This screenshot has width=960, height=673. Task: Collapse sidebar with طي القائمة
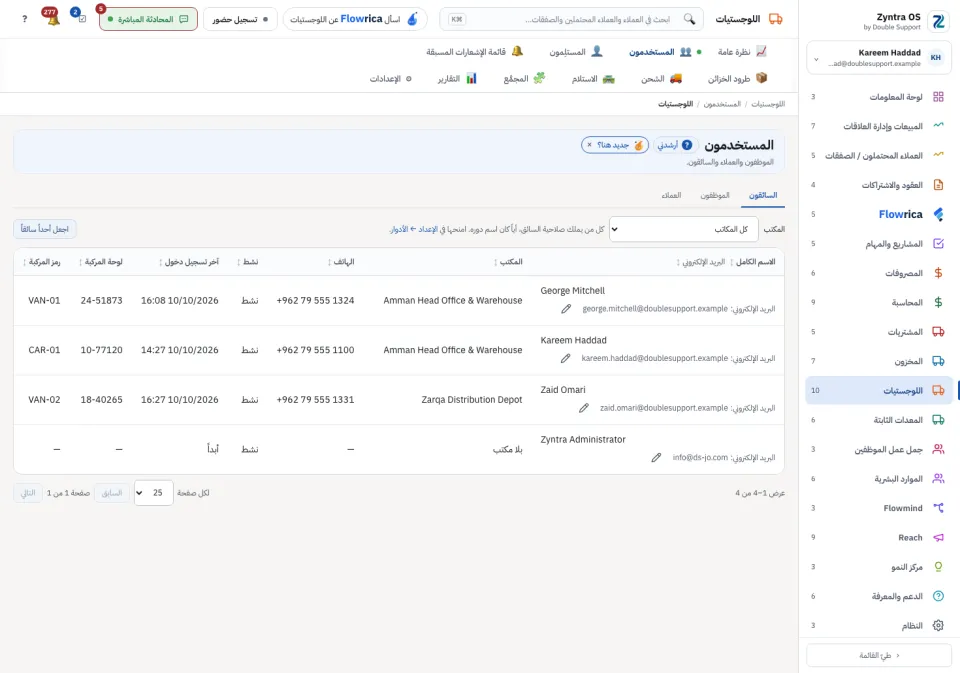click(x=879, y=655)
